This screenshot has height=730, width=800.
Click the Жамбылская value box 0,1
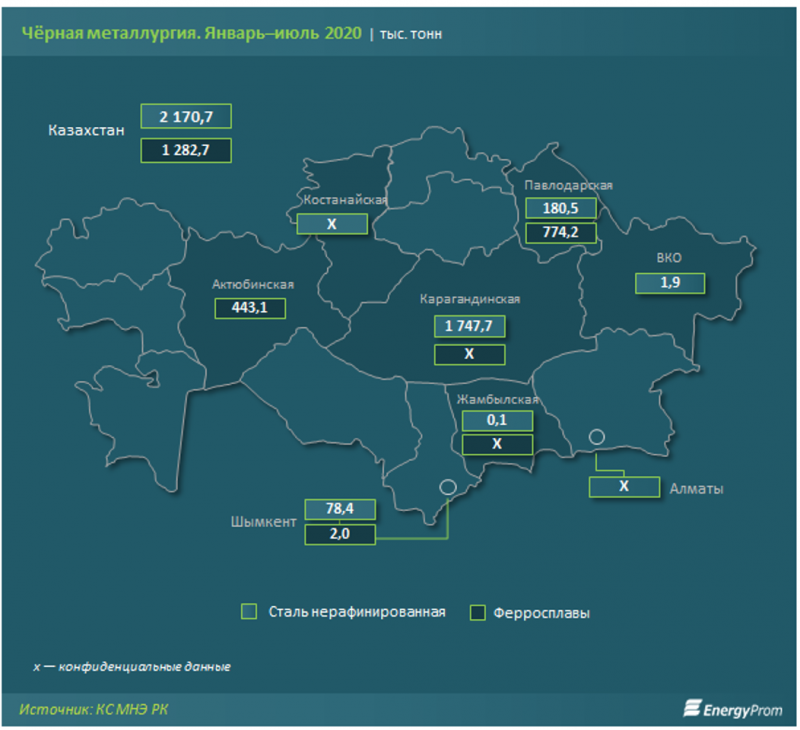(495, 420)
